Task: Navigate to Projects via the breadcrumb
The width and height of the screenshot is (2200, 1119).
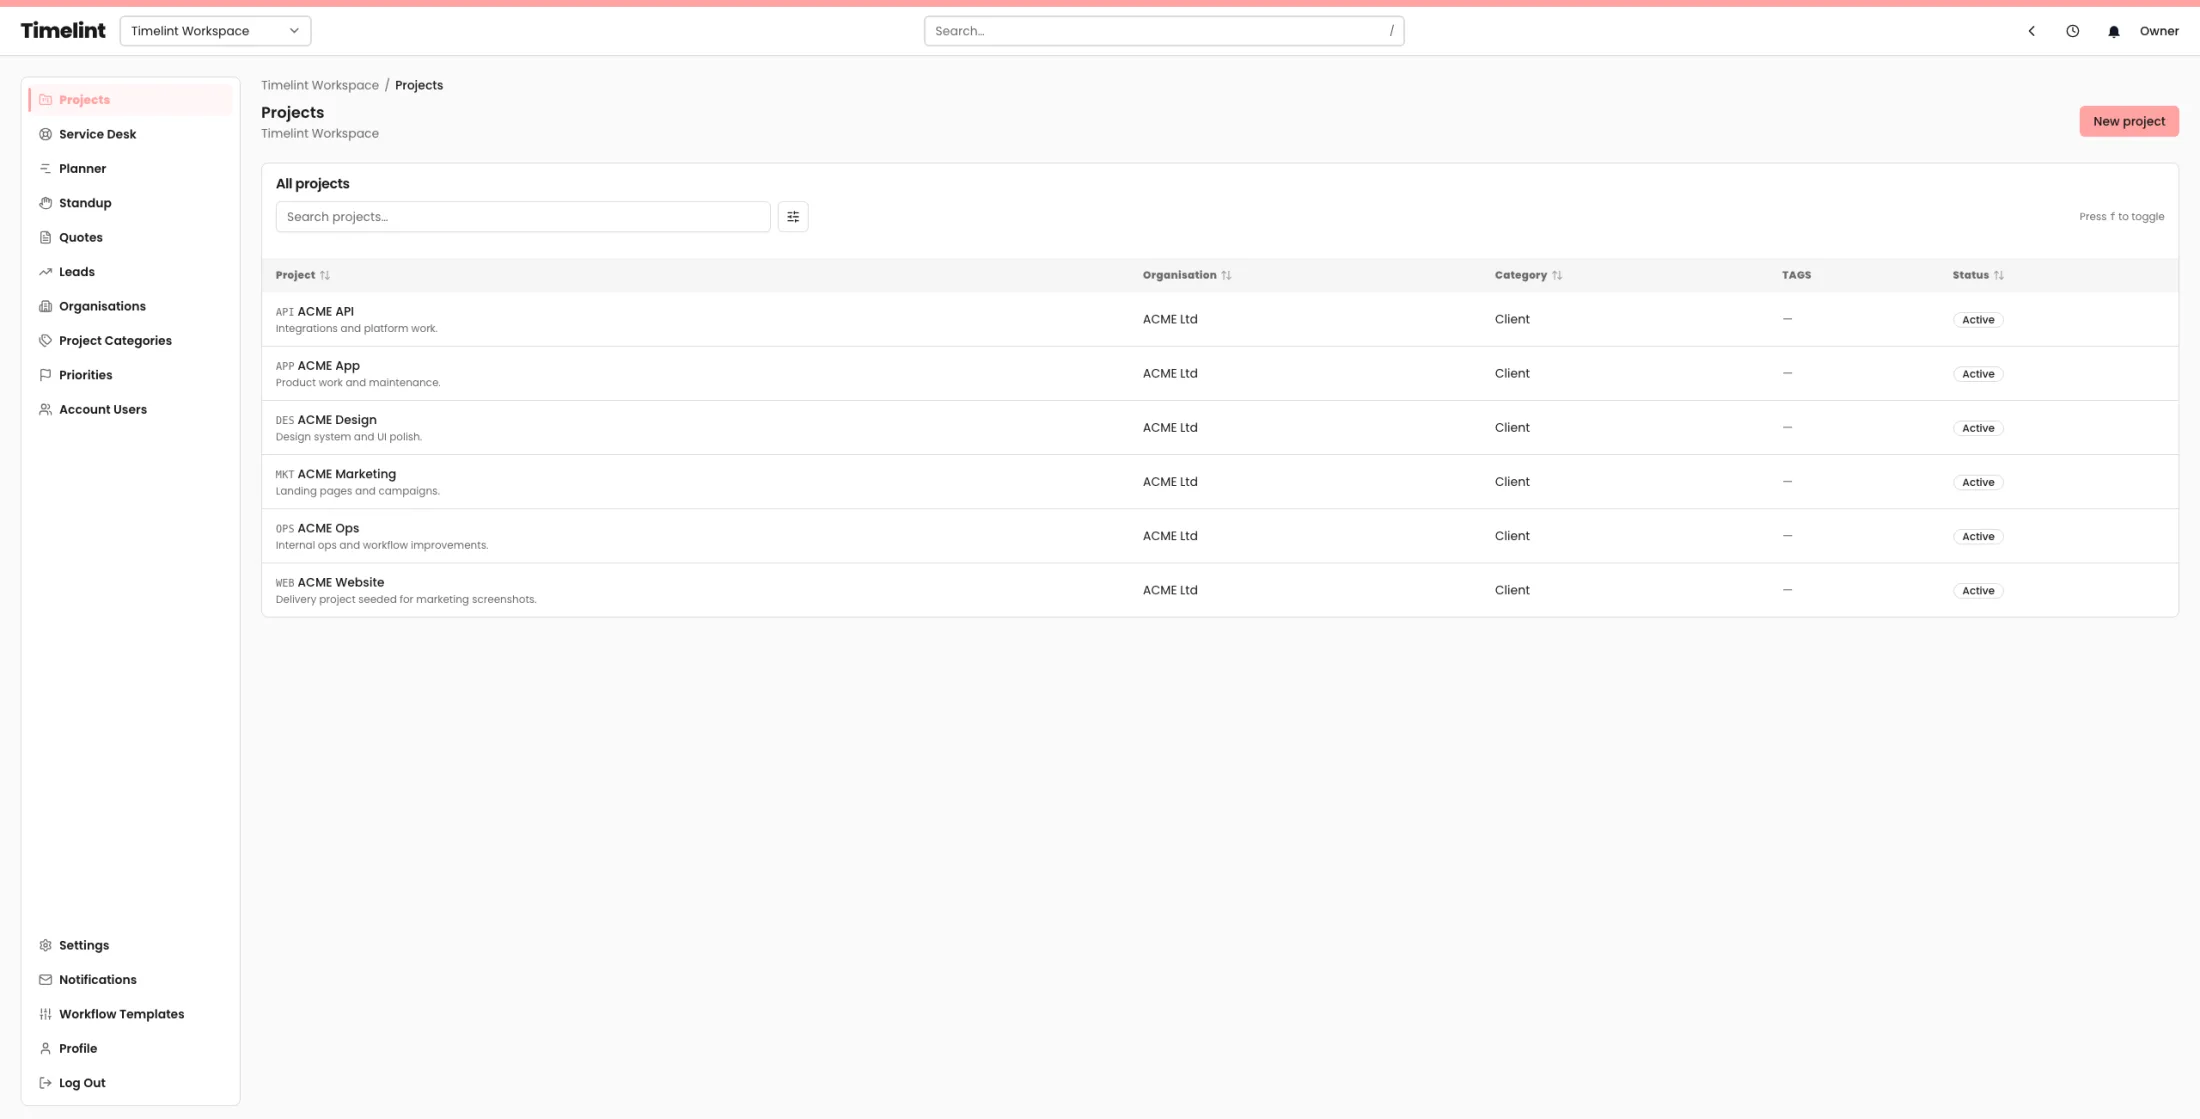Action: 419,85
